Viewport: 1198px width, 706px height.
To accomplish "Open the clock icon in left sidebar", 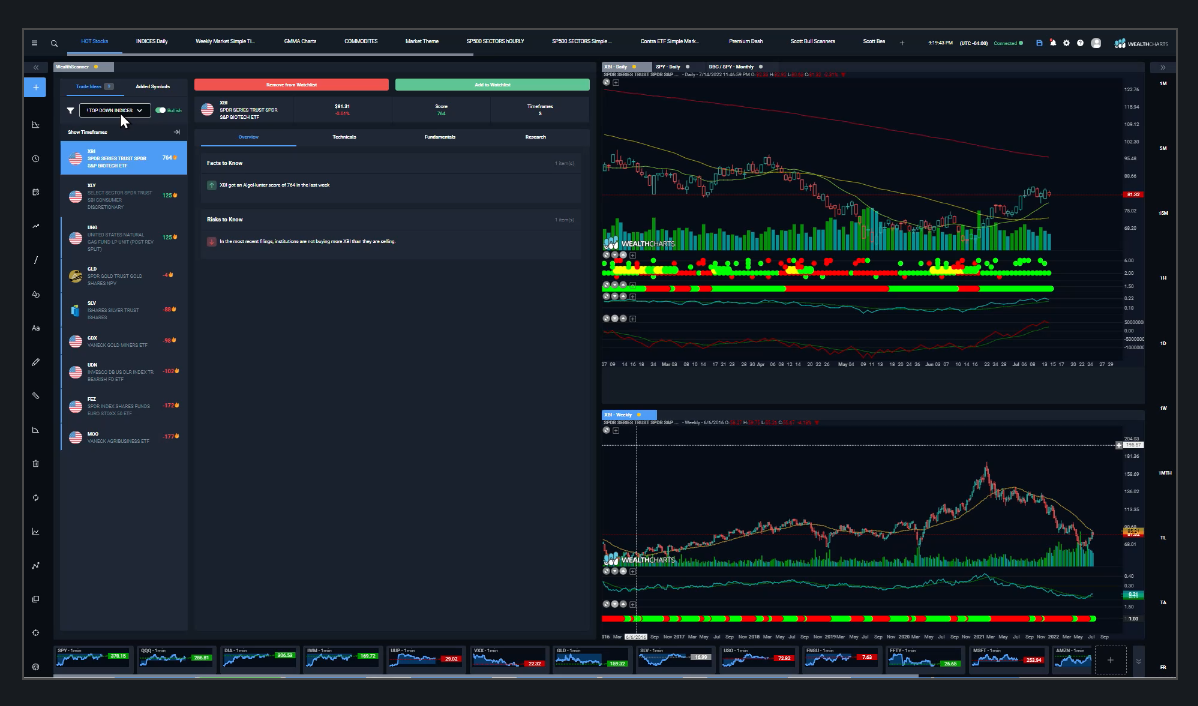I will point(35,158).
